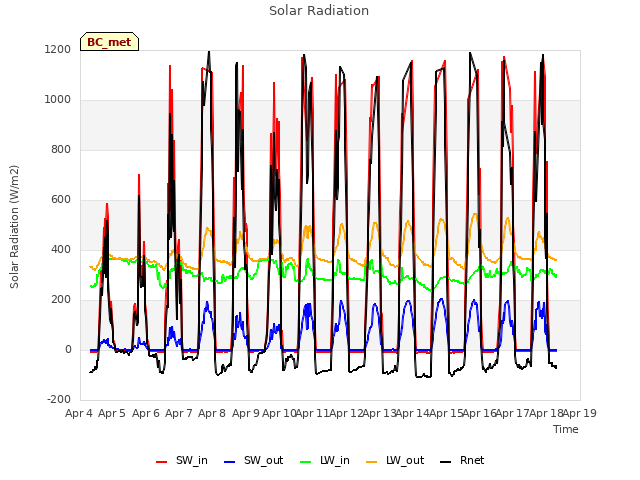Click the Apr 12 x-axis tick label
Screen dimensions: 640x480
click(x=346, y=413)
